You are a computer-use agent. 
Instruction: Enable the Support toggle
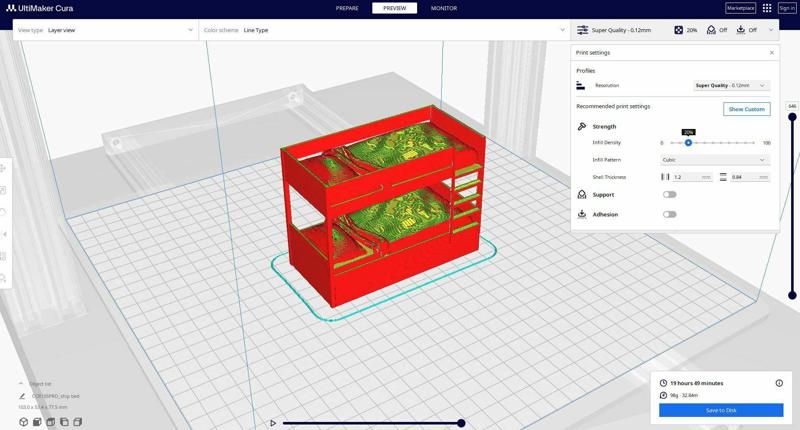(669, 194)
